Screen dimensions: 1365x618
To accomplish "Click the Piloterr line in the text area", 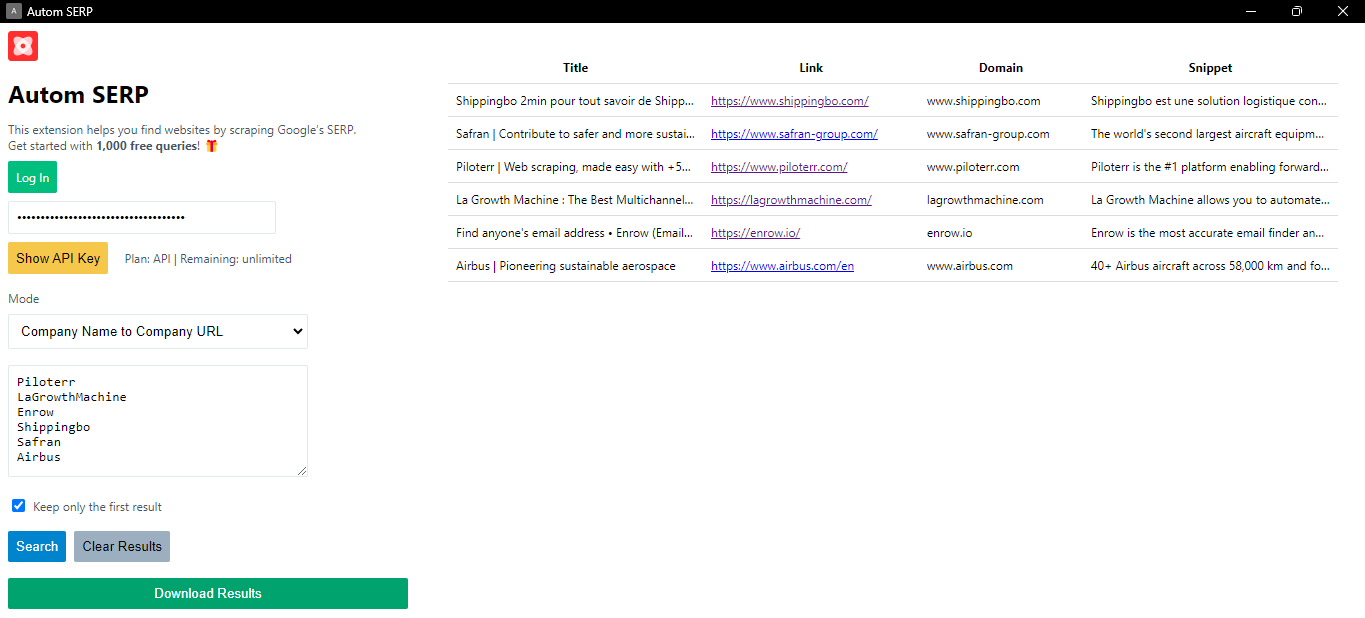I will click(46, 382).
